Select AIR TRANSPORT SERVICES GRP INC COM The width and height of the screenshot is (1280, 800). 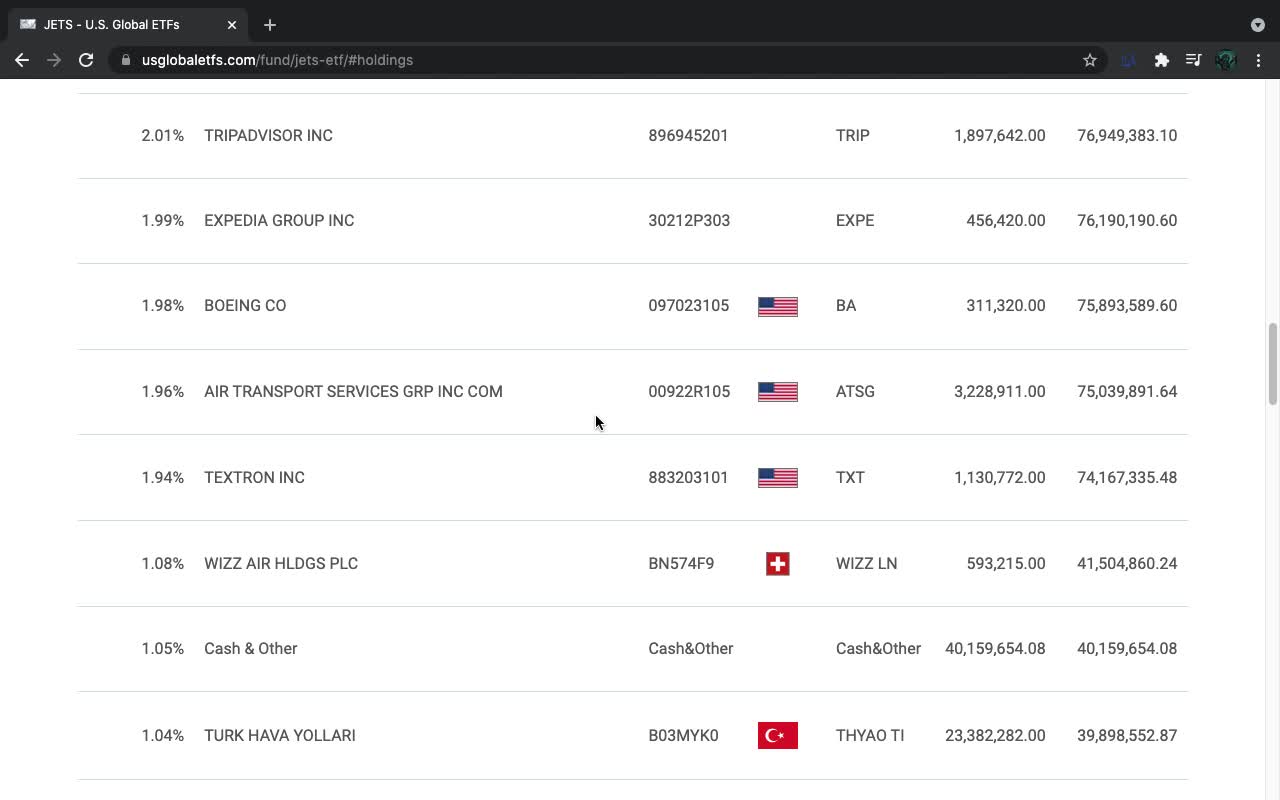coord(353,391)
